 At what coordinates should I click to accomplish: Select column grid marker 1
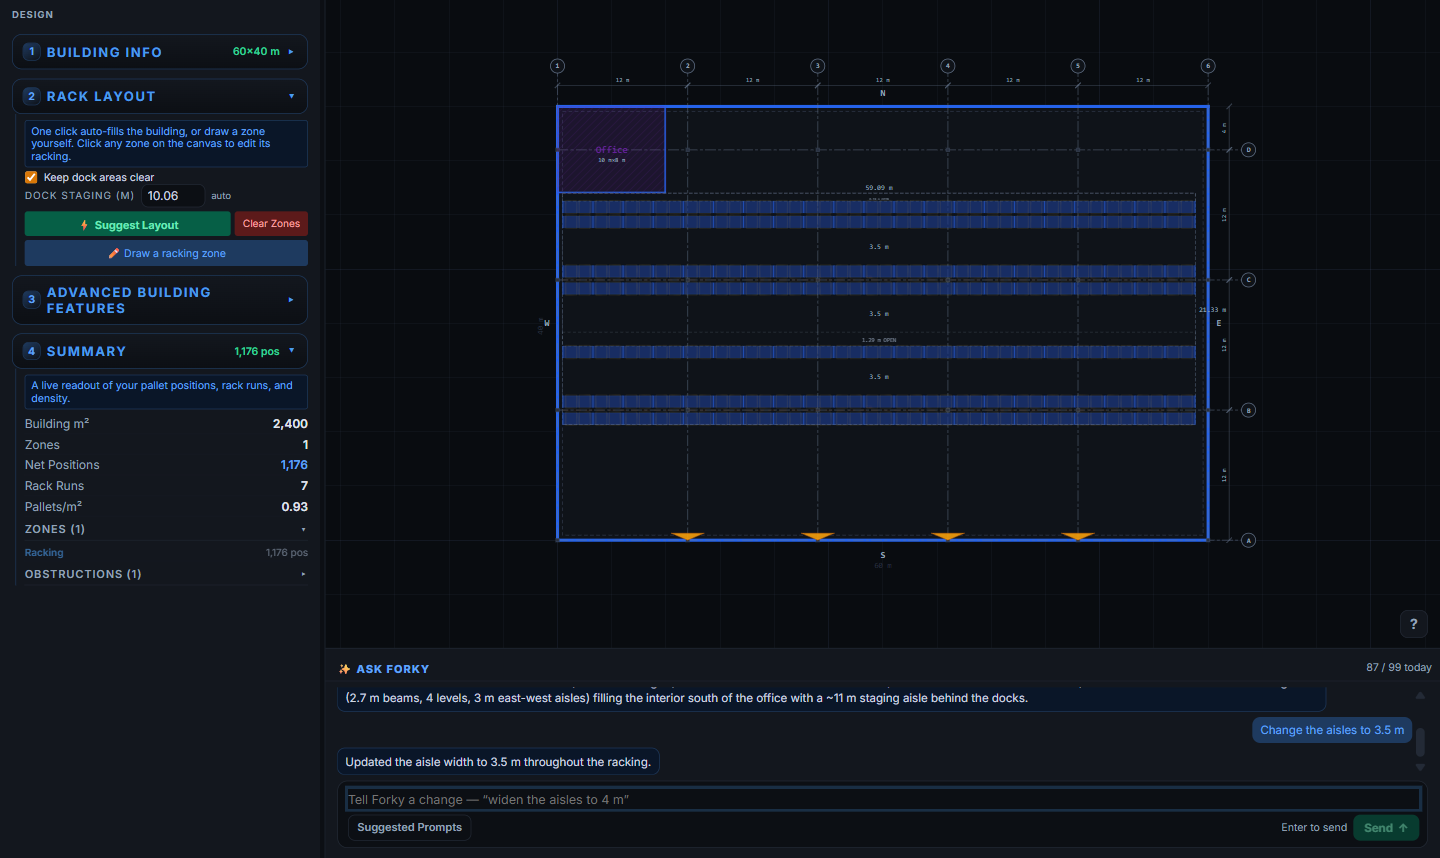(x=558, y=66)
